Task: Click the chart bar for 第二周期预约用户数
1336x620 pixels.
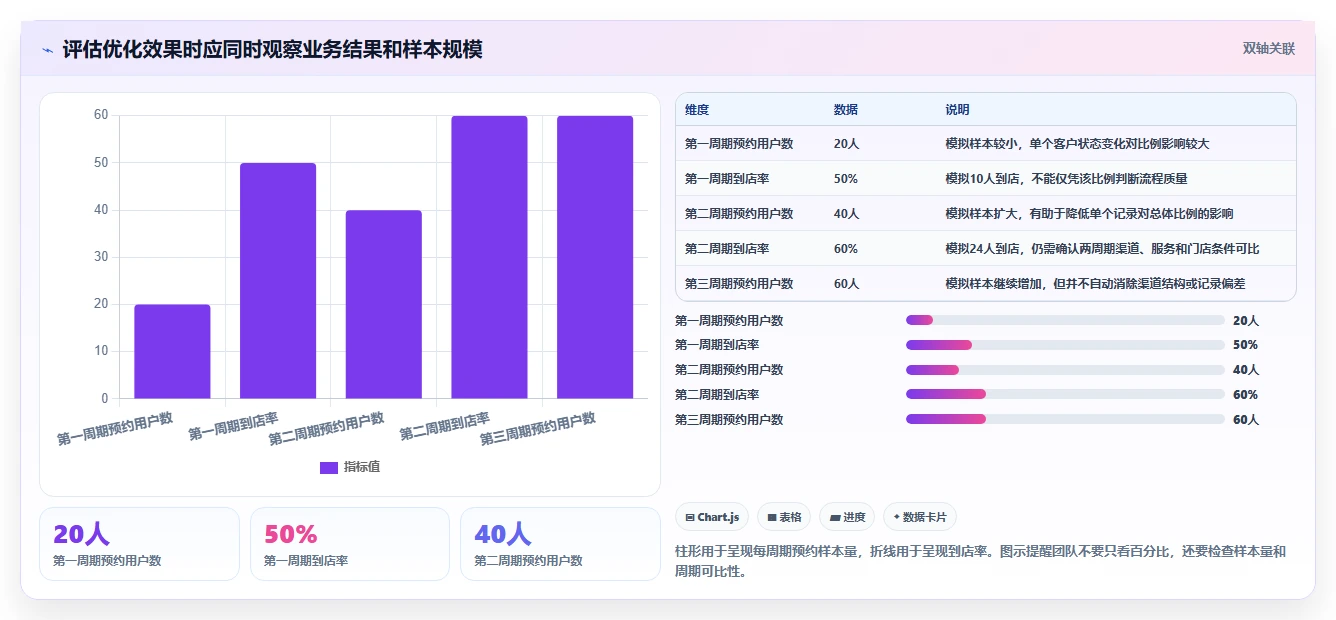Action: click(x=384, y=304)
